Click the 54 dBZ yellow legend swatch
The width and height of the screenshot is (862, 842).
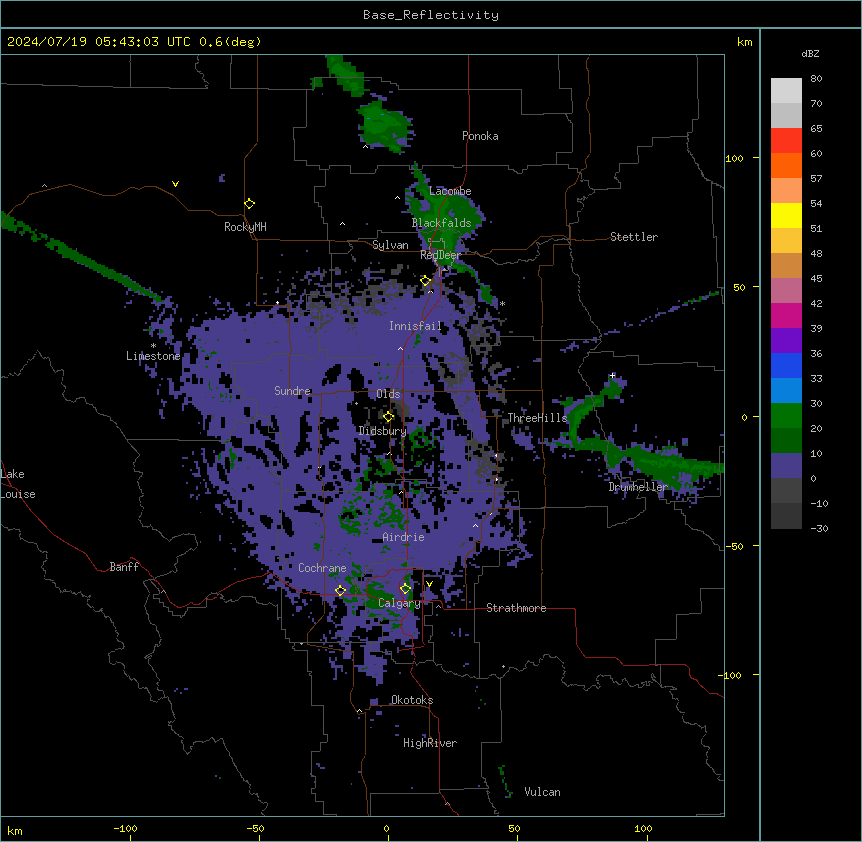tap(786, 215)
